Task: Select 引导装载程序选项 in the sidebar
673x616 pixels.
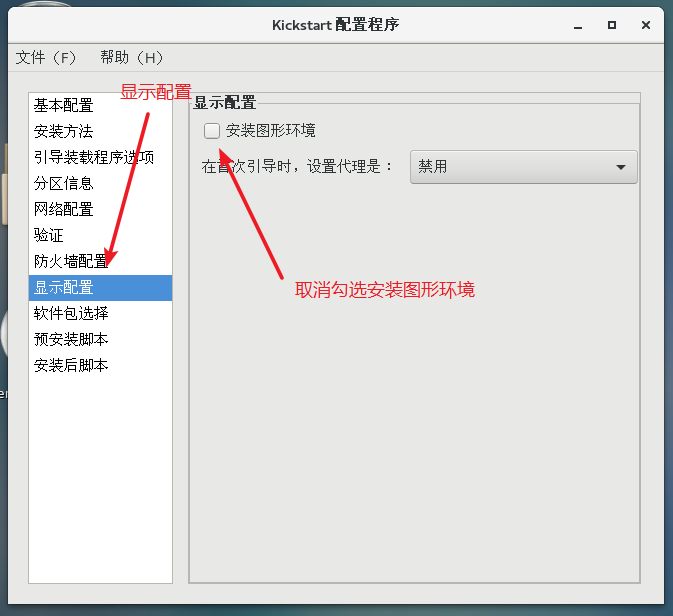Action: (100, 157)
